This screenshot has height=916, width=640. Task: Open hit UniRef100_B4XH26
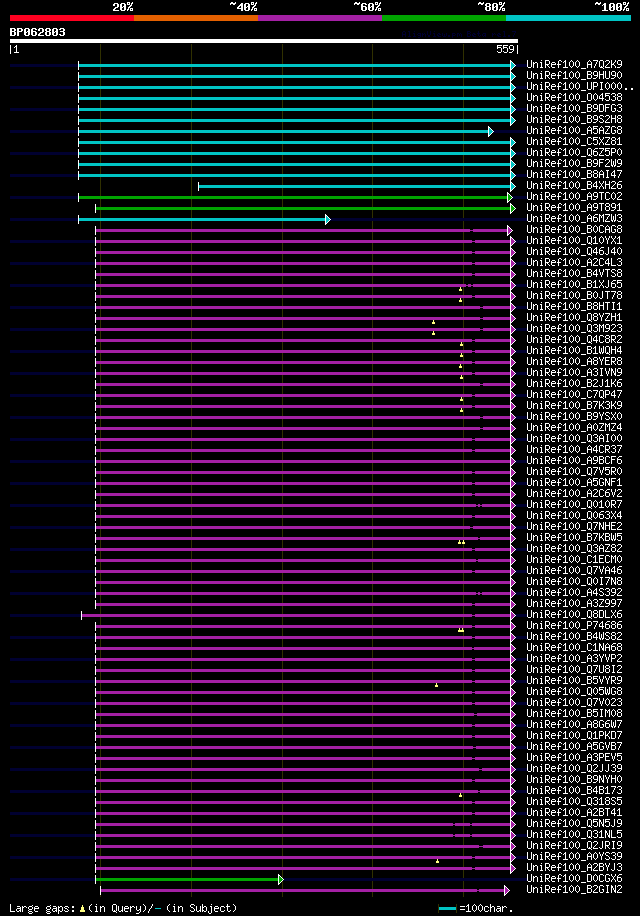[574, 185]
